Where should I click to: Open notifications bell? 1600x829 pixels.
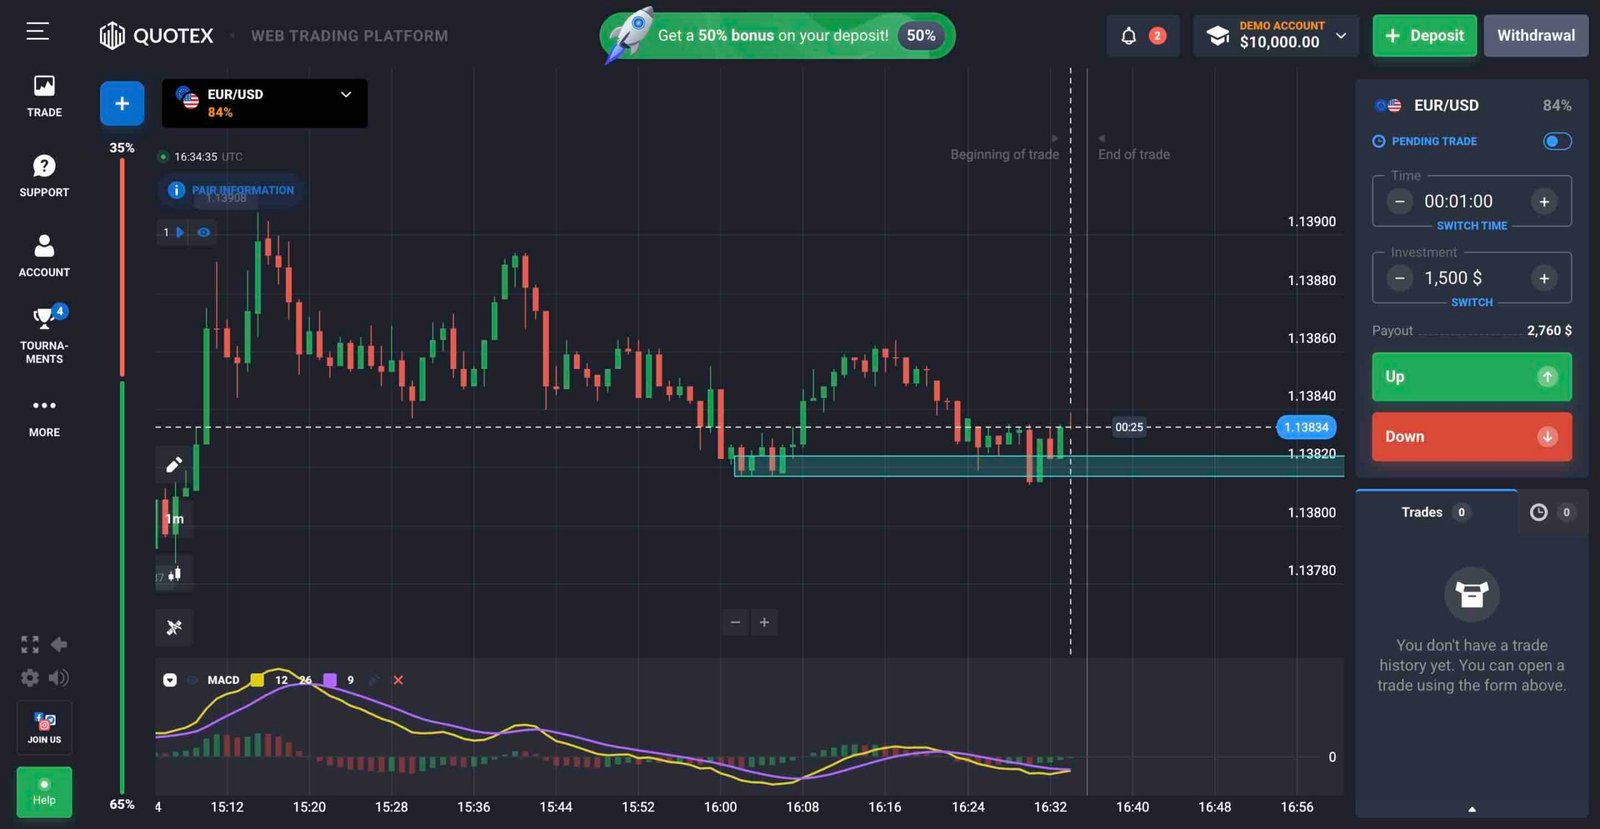click(1129, 36)
